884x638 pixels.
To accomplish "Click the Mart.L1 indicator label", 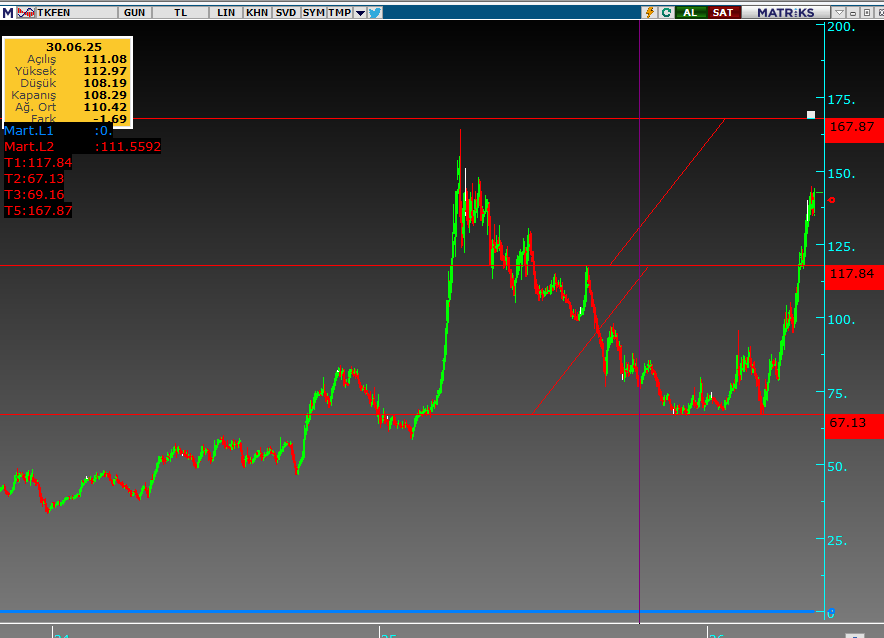I will click(29, 131).
